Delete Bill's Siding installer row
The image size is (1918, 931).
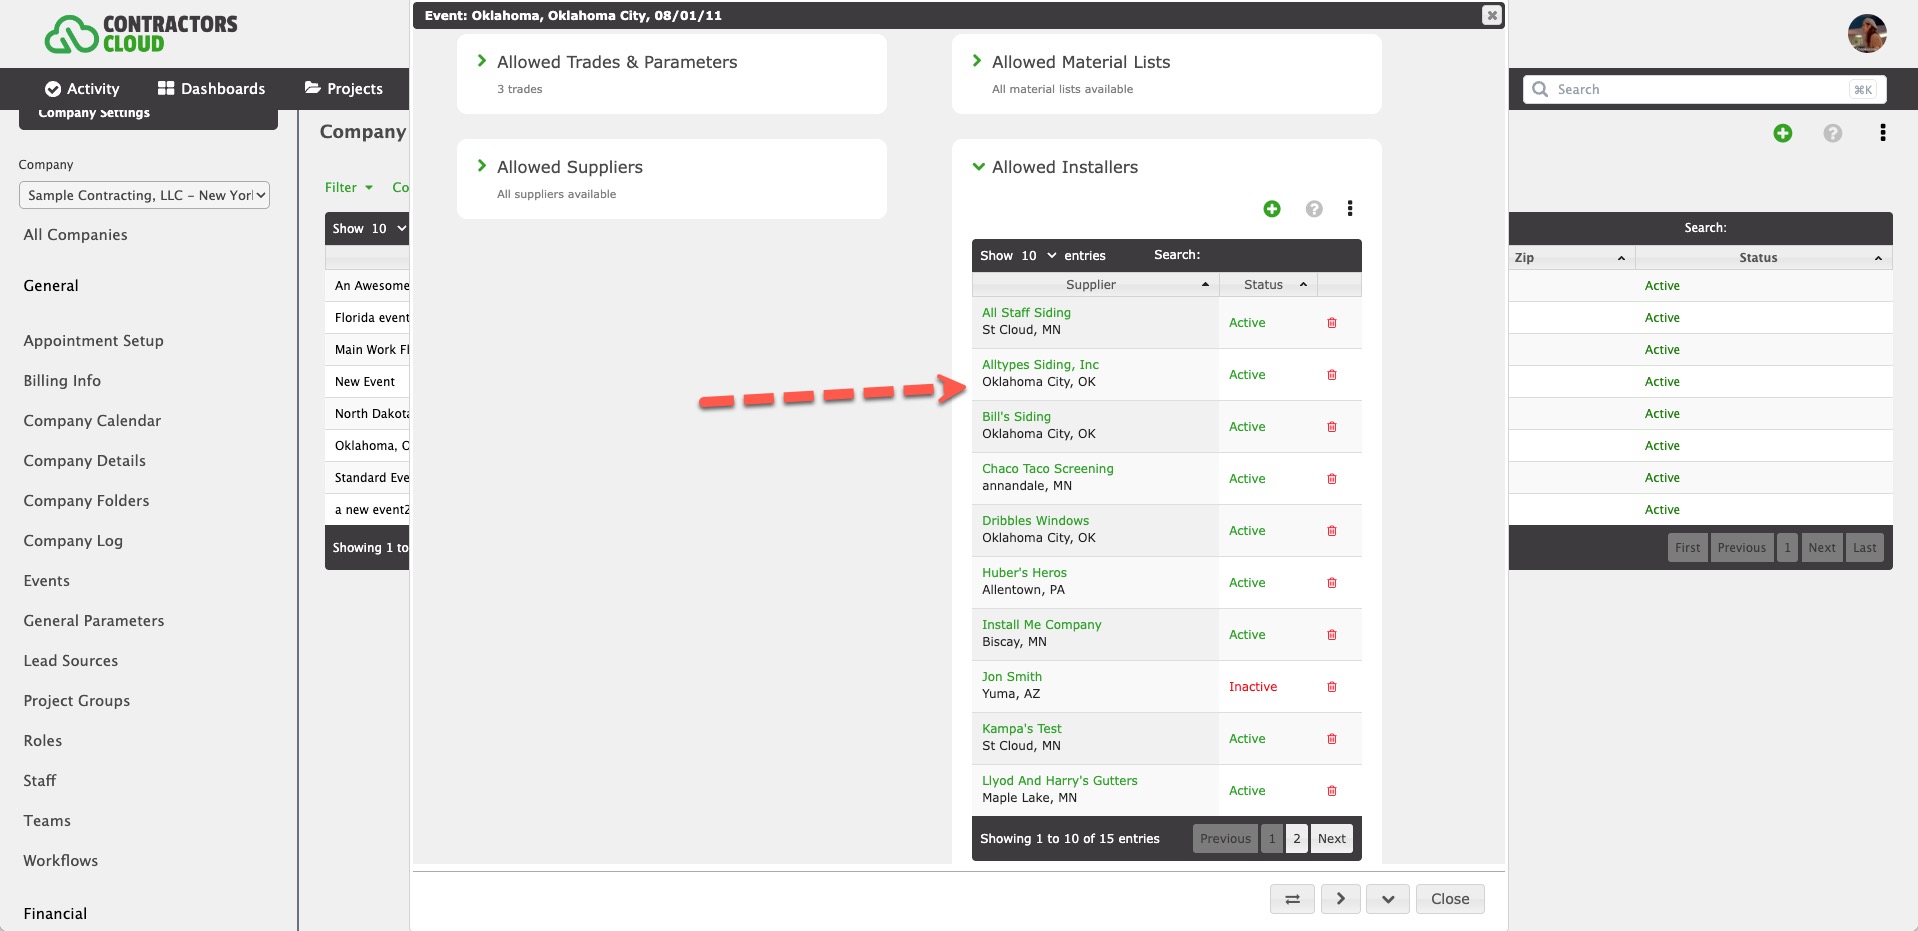pos(1332,427)
